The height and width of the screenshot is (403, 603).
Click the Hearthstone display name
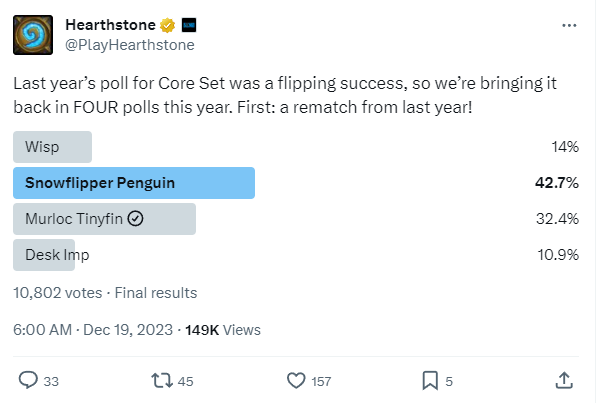coord(110,25)
